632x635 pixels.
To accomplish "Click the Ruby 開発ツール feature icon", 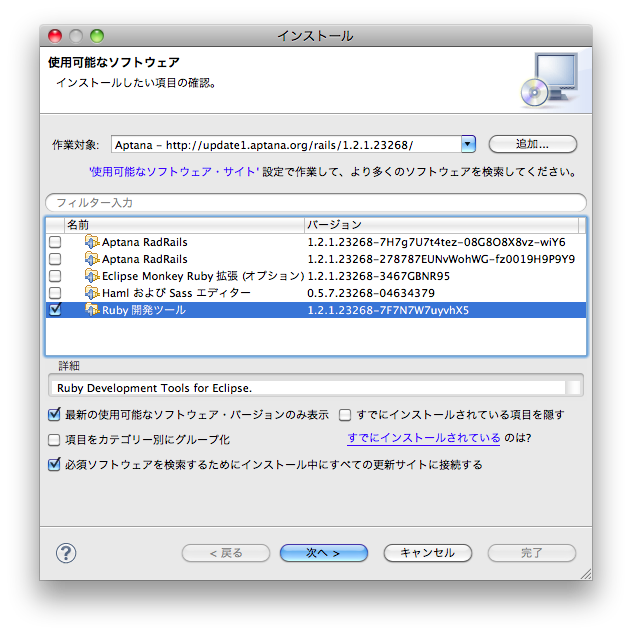I will coord(92,310).
